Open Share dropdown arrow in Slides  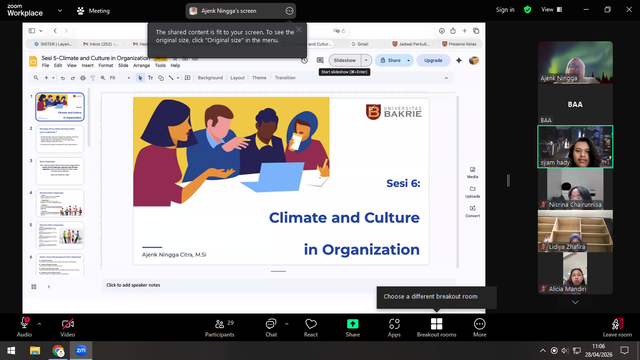(x=409, y=60)
